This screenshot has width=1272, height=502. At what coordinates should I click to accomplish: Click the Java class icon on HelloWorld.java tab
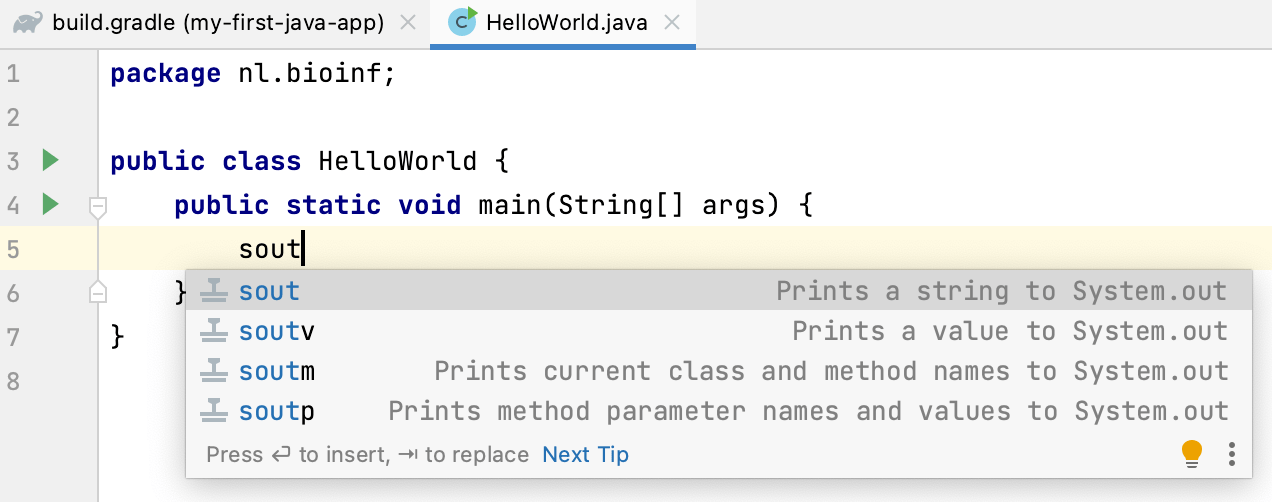tap(462, 21)
